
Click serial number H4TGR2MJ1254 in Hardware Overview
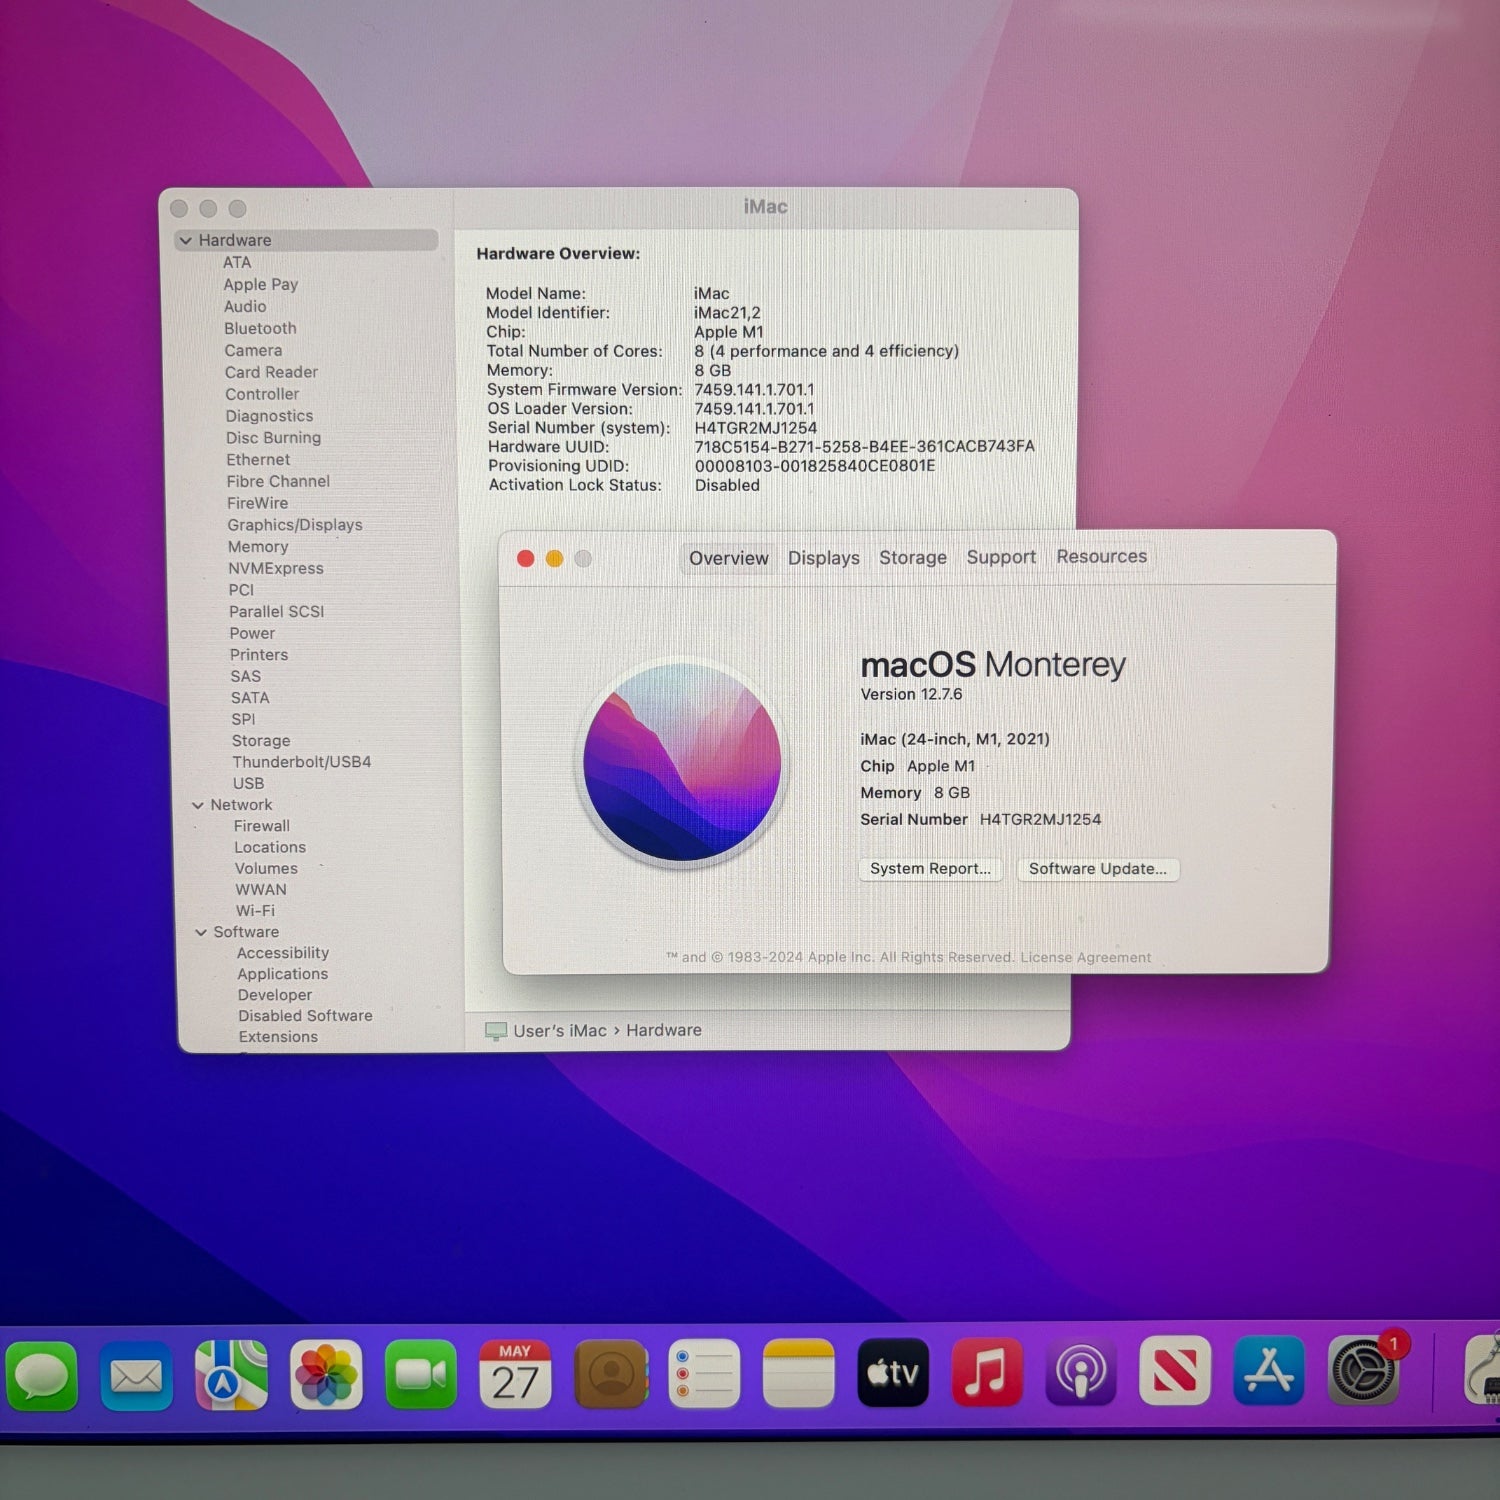[x=756, y=428]
